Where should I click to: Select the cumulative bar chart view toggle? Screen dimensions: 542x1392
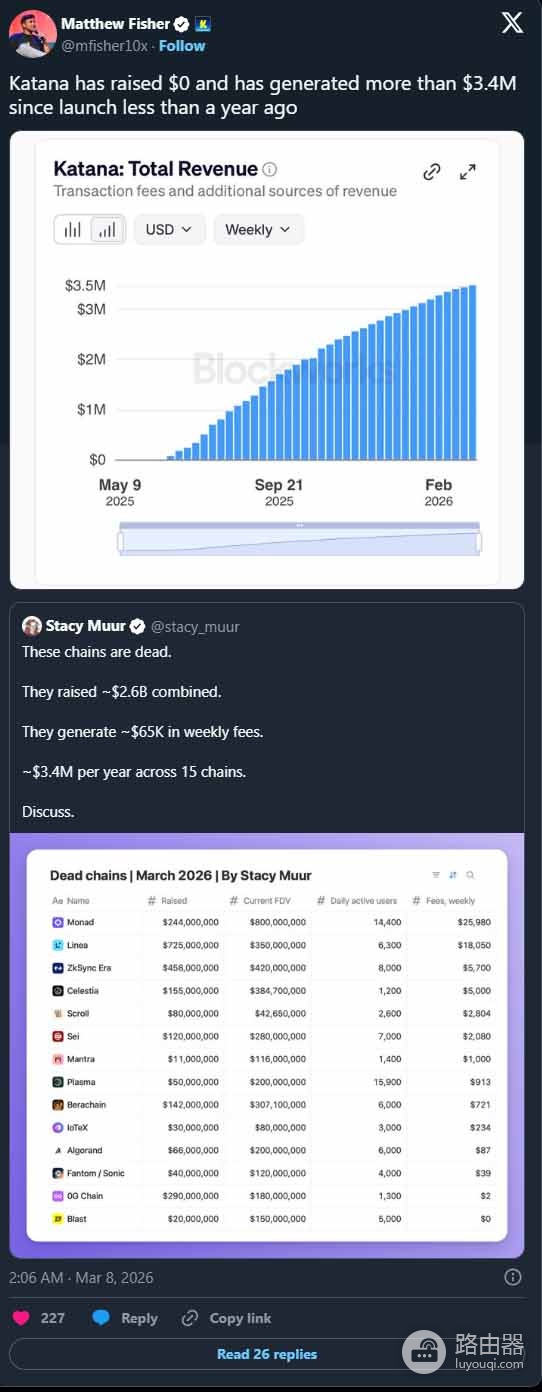tap(107, 229)
